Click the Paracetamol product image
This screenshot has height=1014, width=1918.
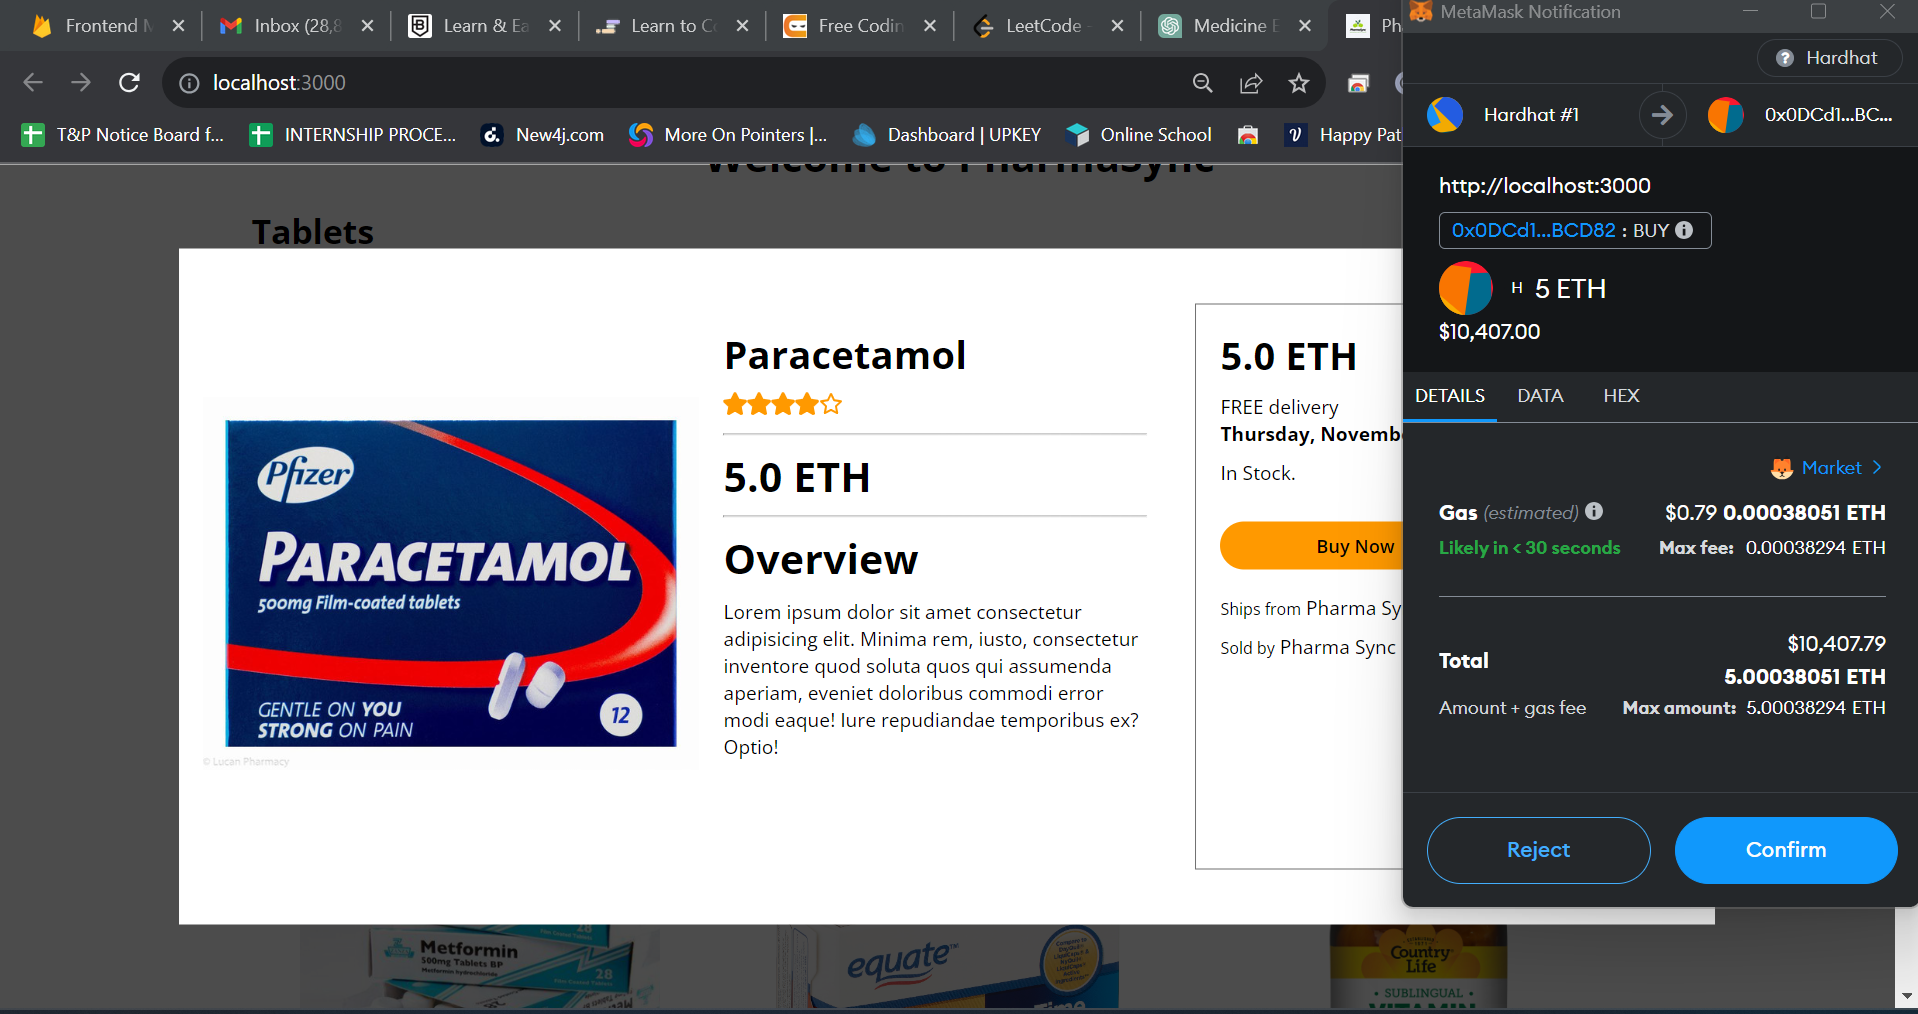451,583
